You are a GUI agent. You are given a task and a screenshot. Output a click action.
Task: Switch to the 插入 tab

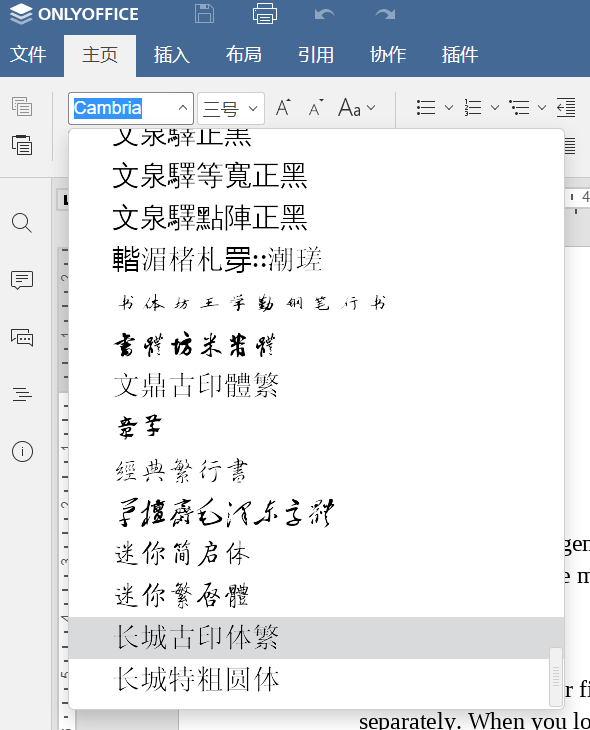pos(172,55)
